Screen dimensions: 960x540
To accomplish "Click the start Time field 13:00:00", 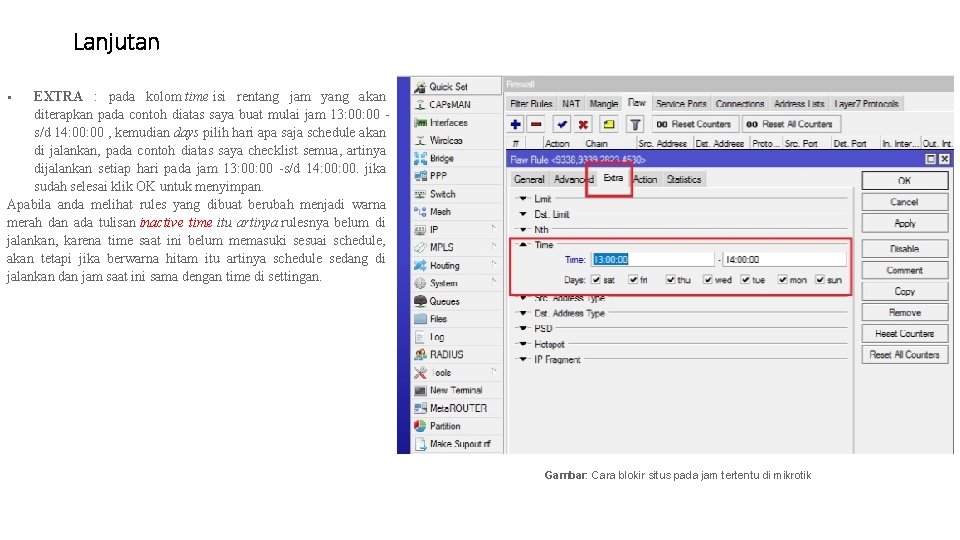I will tap(653, 260).
